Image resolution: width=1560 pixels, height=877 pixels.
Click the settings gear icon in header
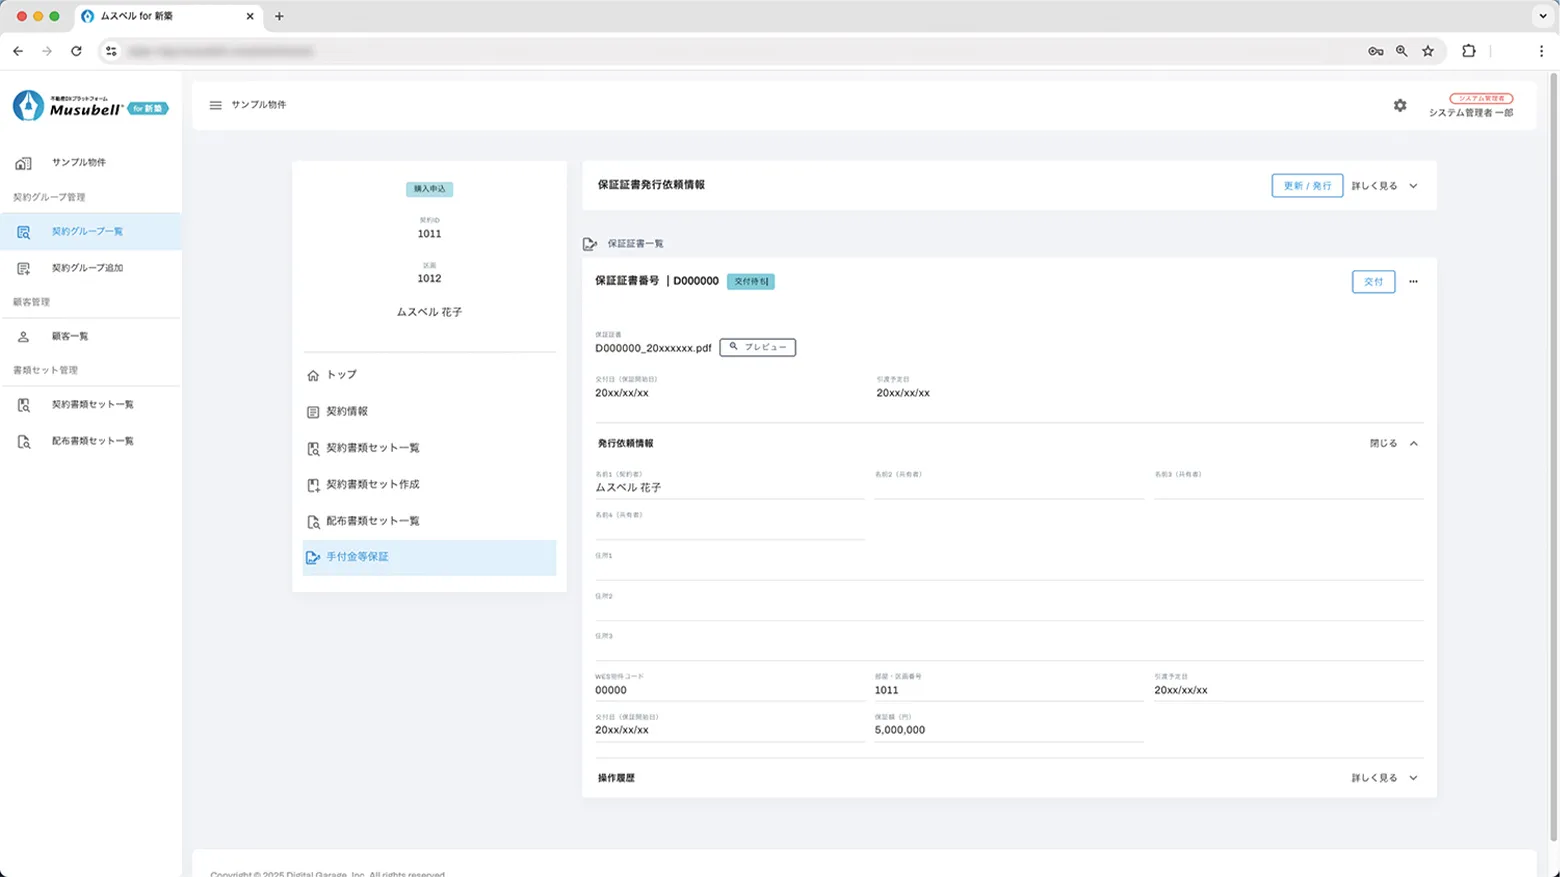tap(1399, 106)
